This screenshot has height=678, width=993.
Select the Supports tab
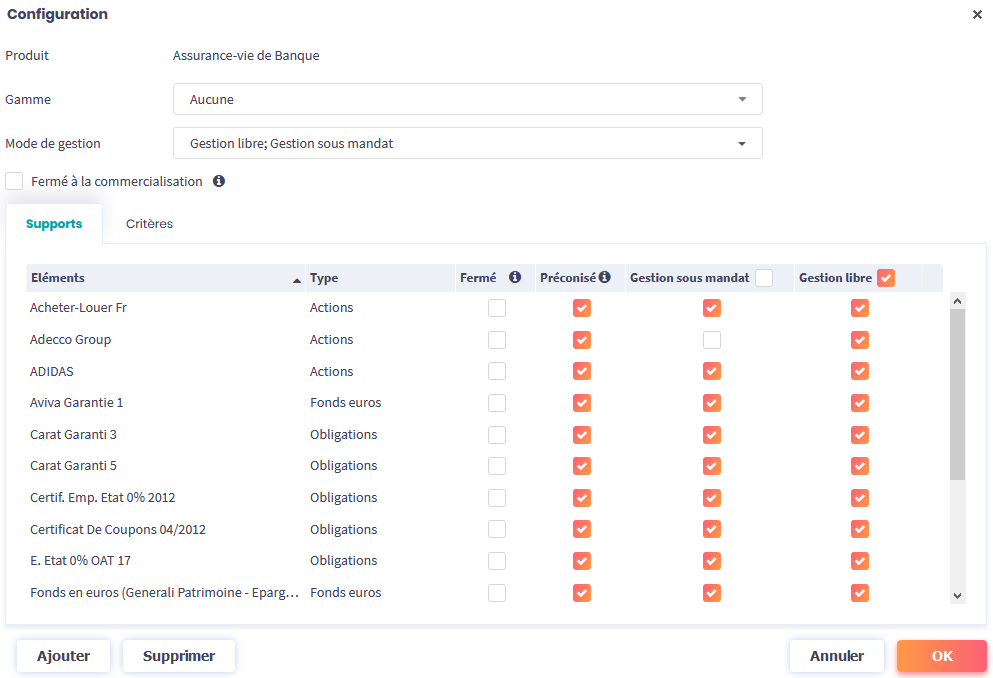(x=54, y=224)
